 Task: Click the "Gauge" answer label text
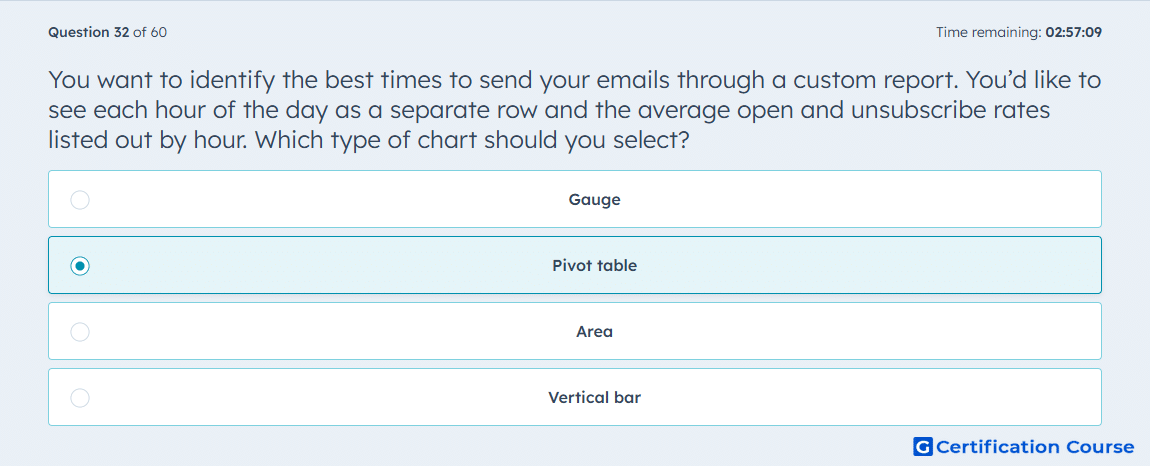click(x=594, y=200)
